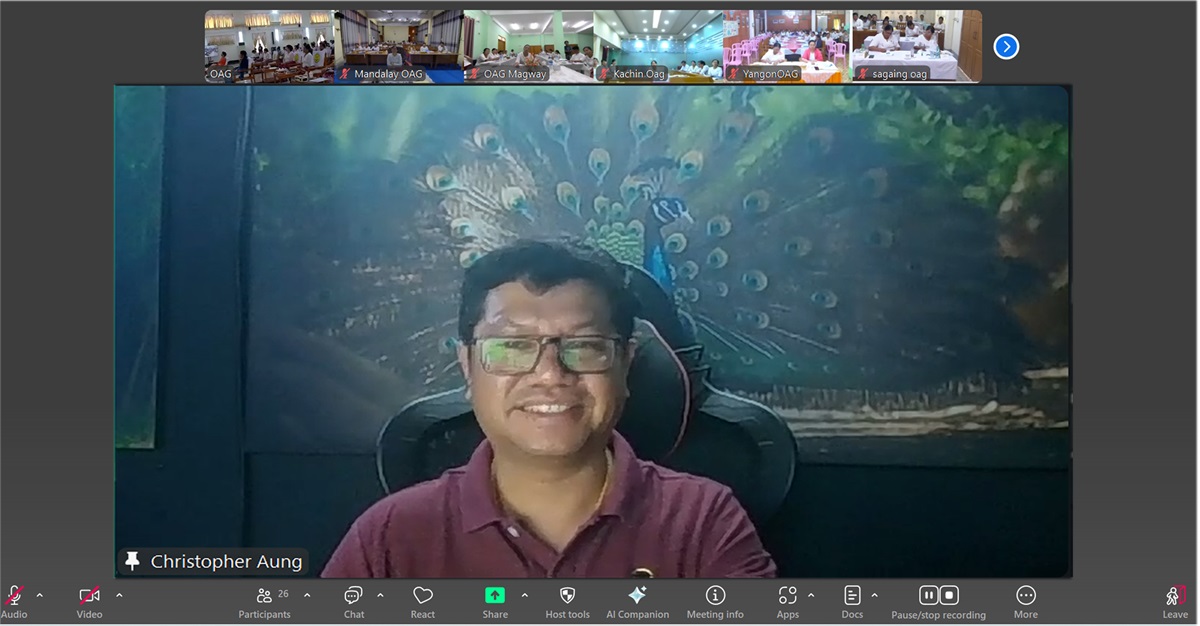Expand audio settings arrow next to Audio

tap(40, 595)
